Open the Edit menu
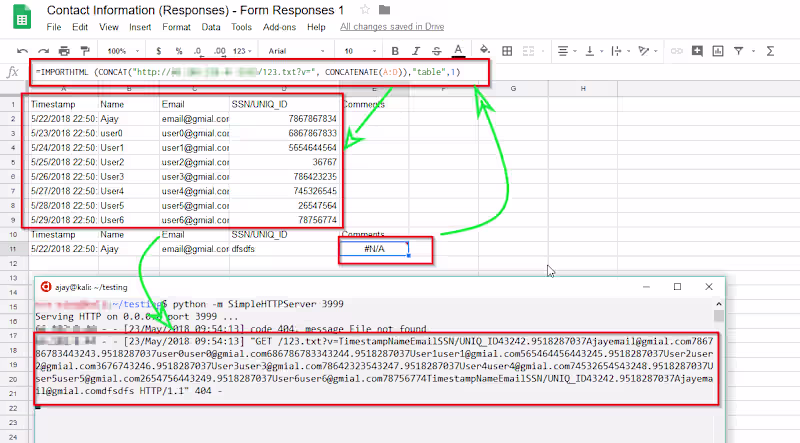 point(80,27)
